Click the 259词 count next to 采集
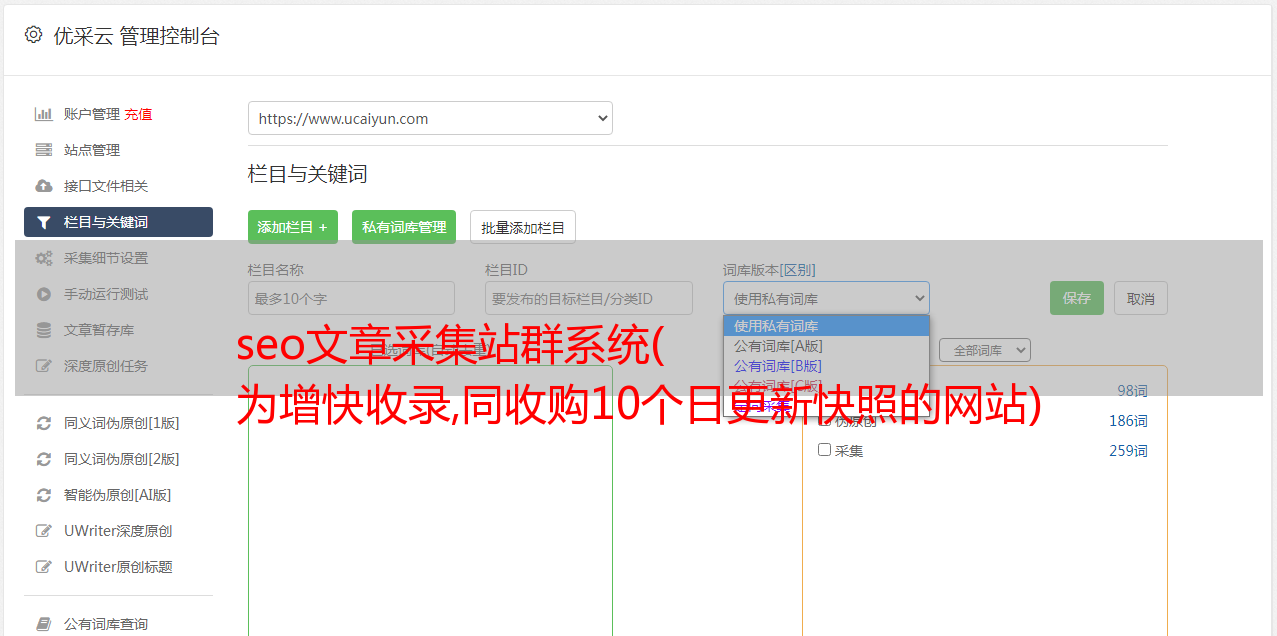Image resolution: width=1277 pixels, height=636 pixels. (1128, 451)
